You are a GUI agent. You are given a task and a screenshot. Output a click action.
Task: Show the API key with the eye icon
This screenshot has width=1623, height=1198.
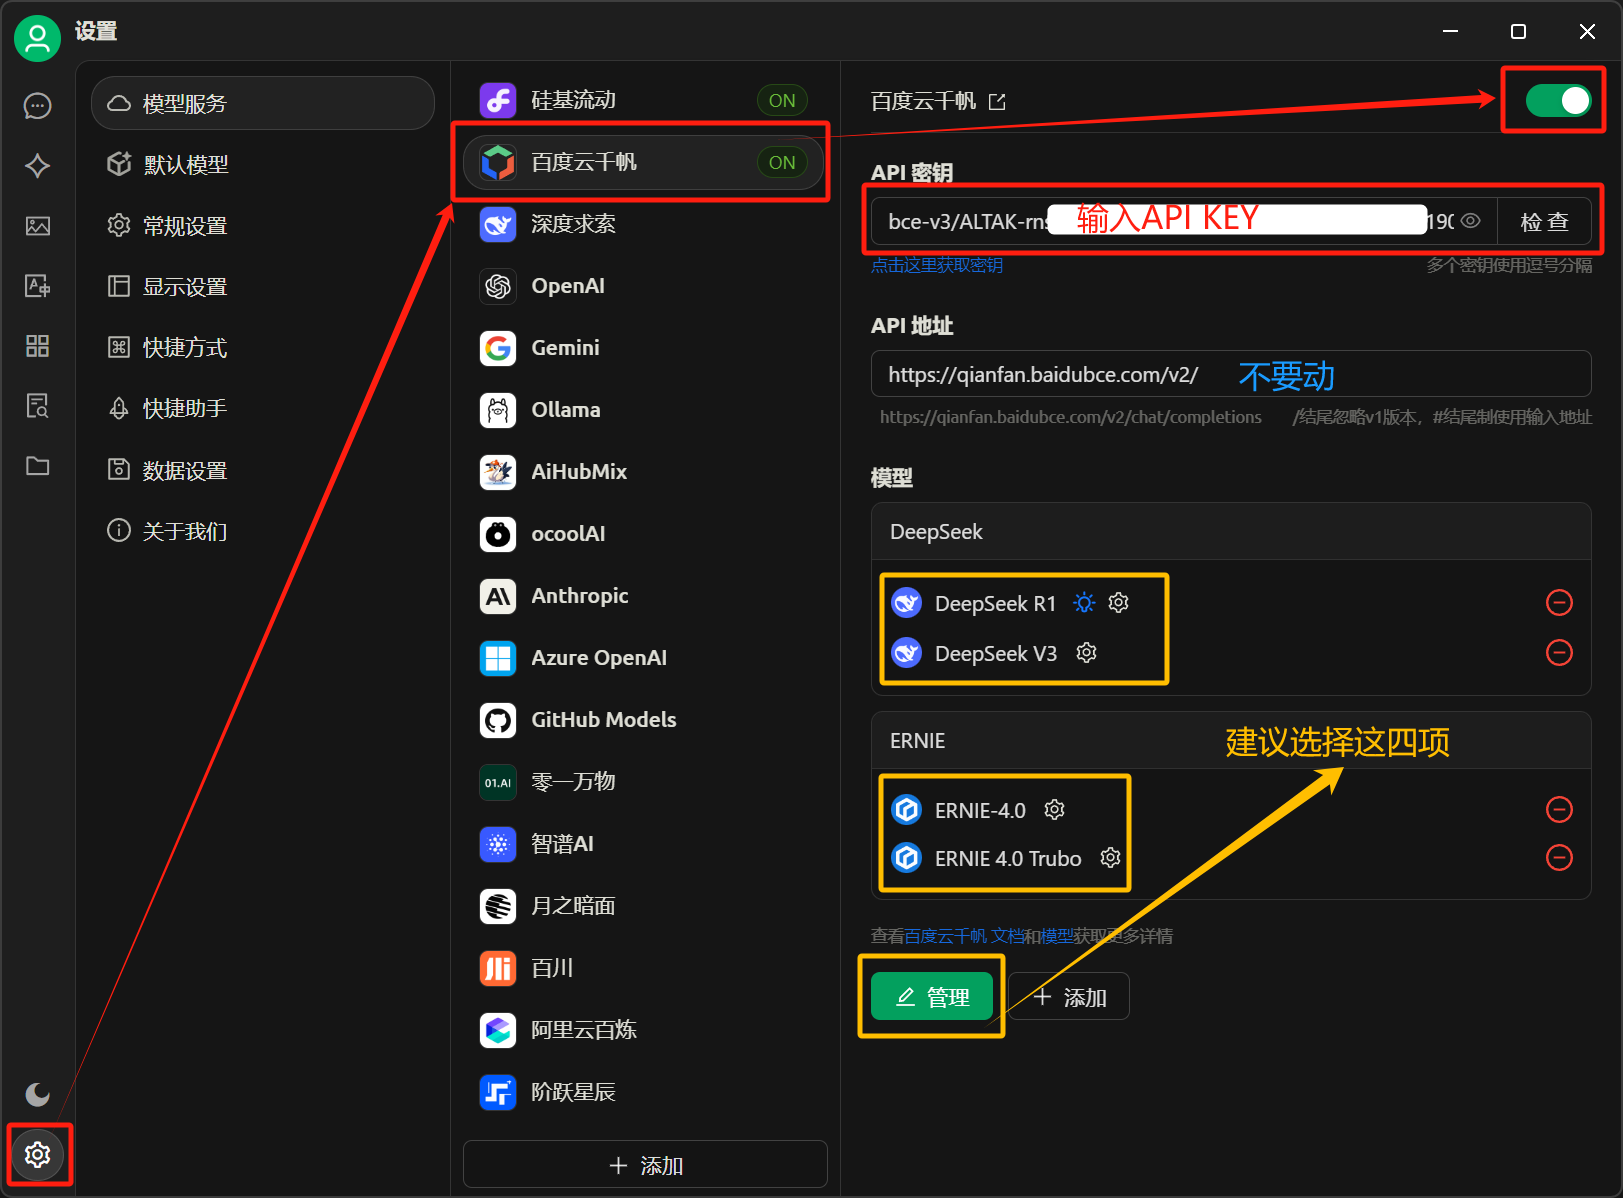[1470, 221]
